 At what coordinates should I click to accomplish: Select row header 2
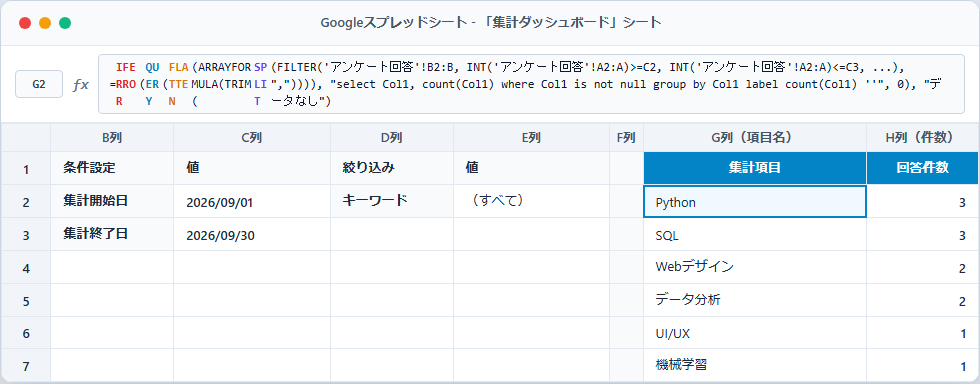[x=26, y=201]
